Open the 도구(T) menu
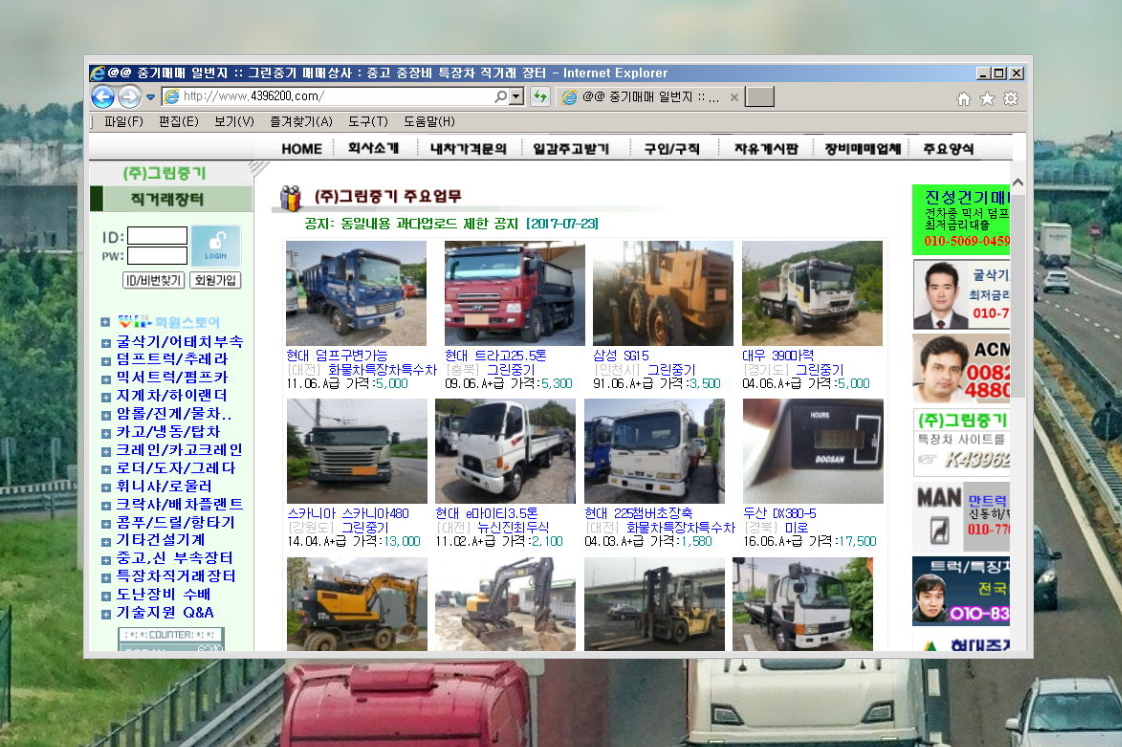The image size is (1122, 747). click(368, 122)
